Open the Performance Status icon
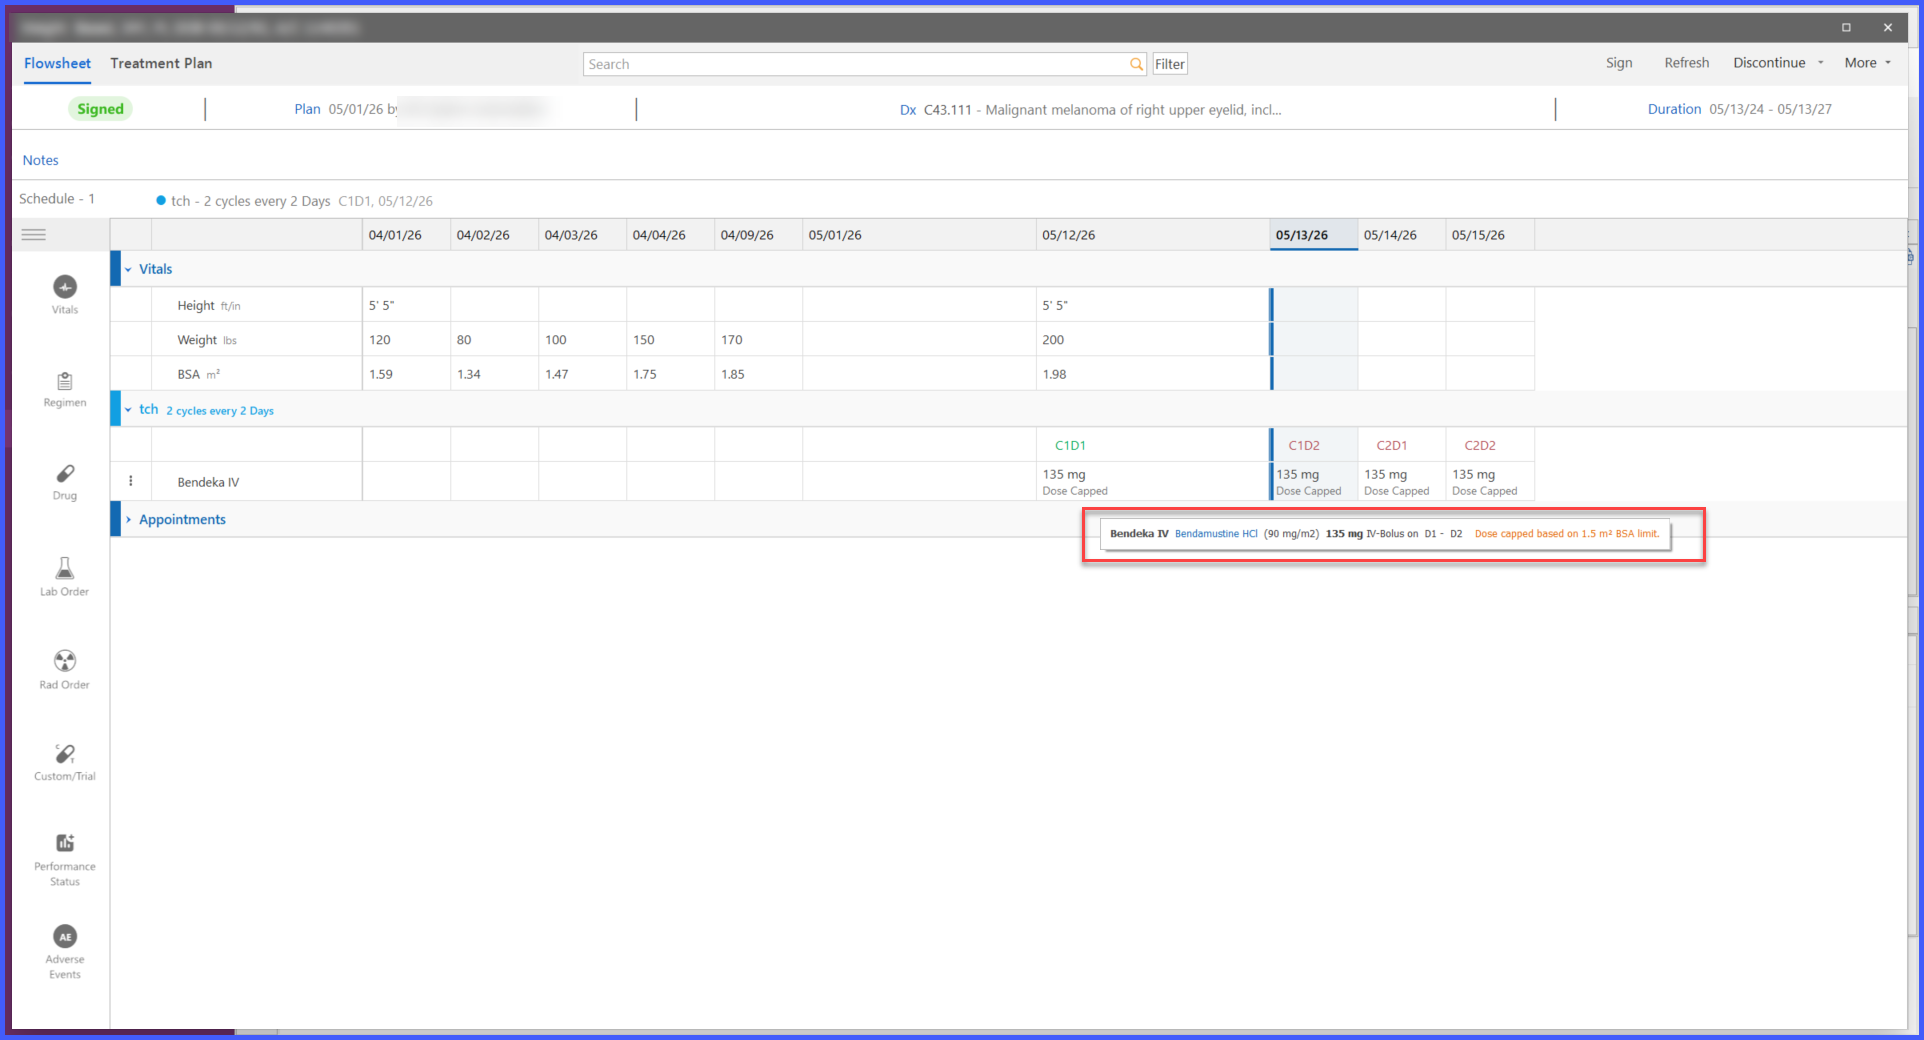 click(65, 843)
